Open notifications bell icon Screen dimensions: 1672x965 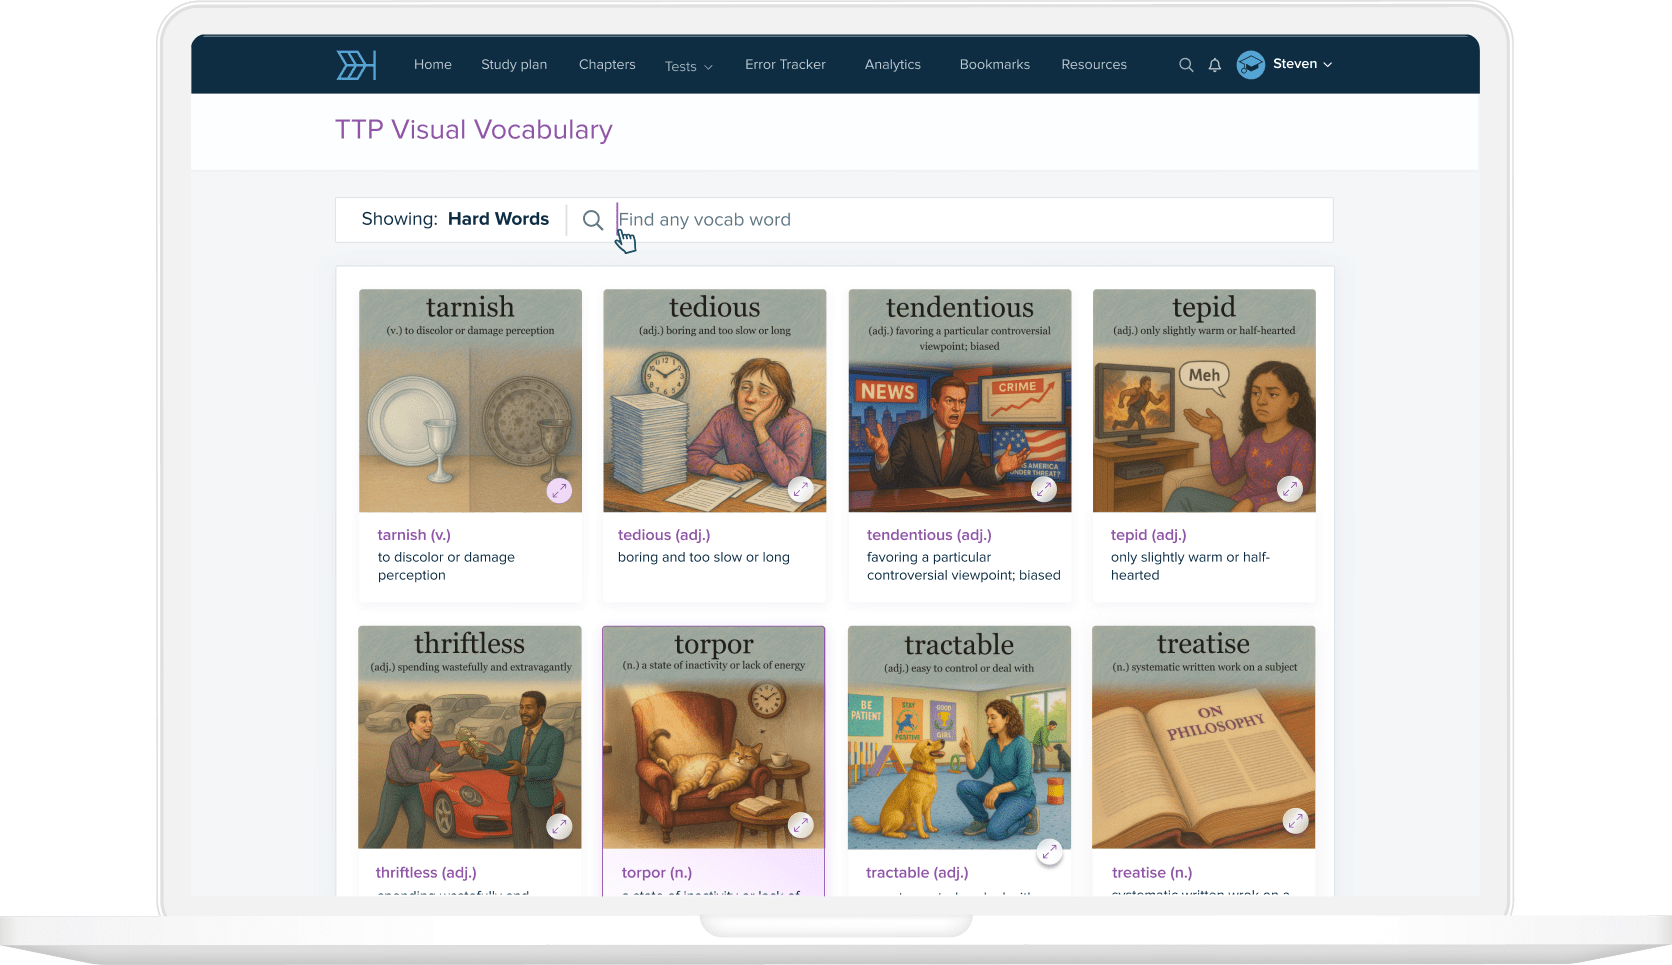point(1215,65)
